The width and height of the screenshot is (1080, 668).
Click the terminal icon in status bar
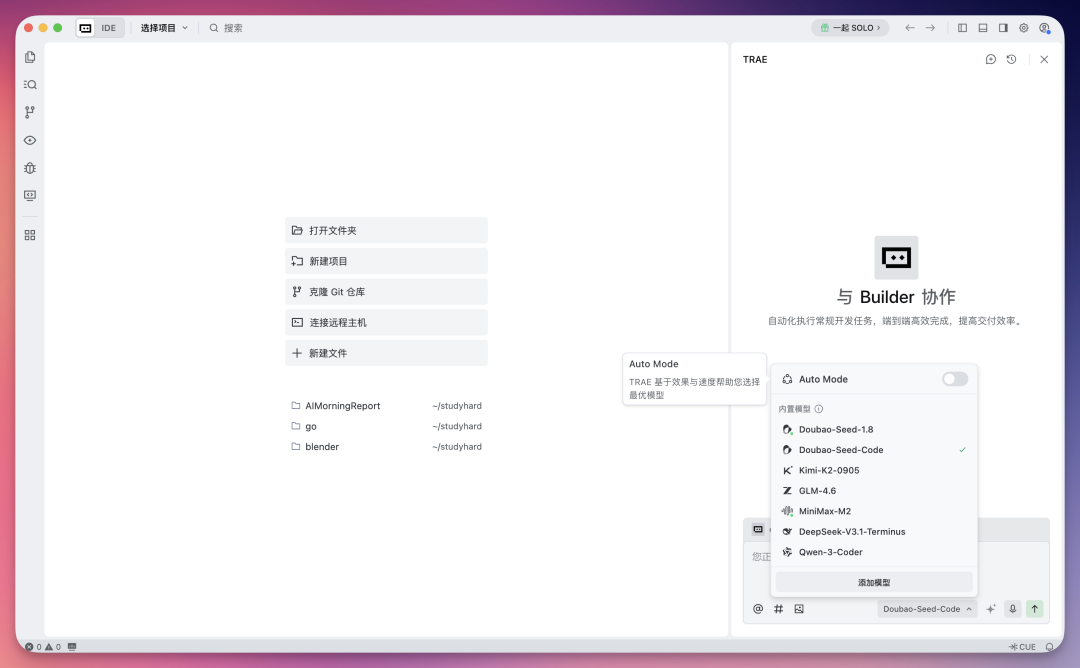click(72, 647)
